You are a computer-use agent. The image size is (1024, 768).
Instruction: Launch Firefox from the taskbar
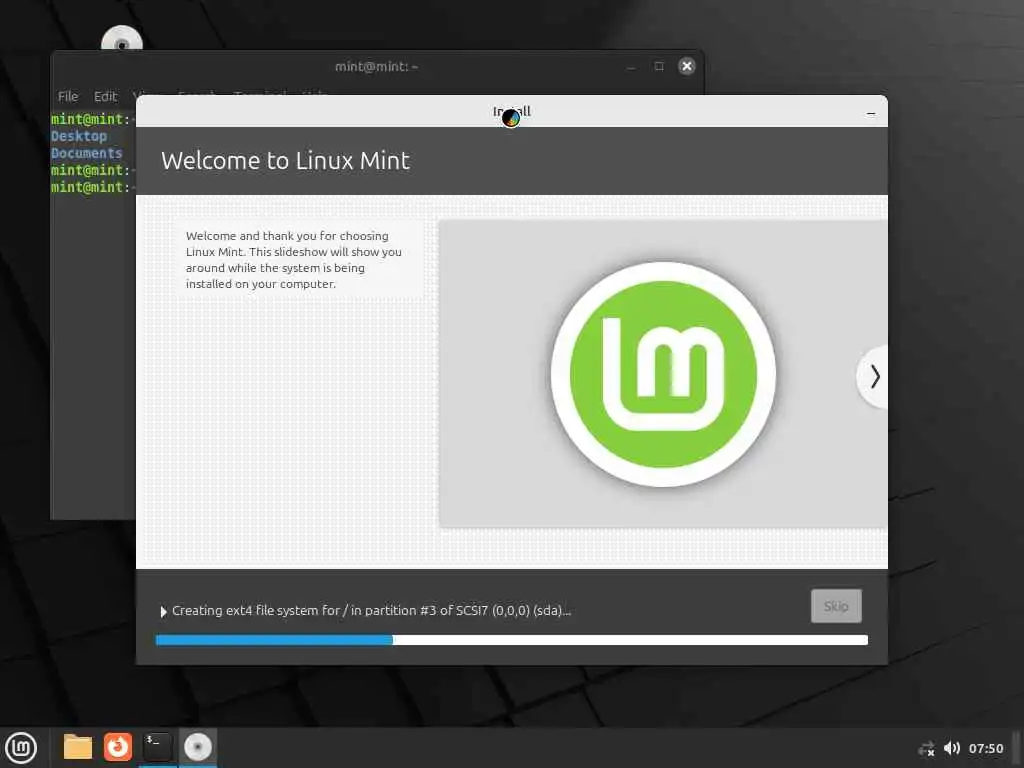coord(118,747)
